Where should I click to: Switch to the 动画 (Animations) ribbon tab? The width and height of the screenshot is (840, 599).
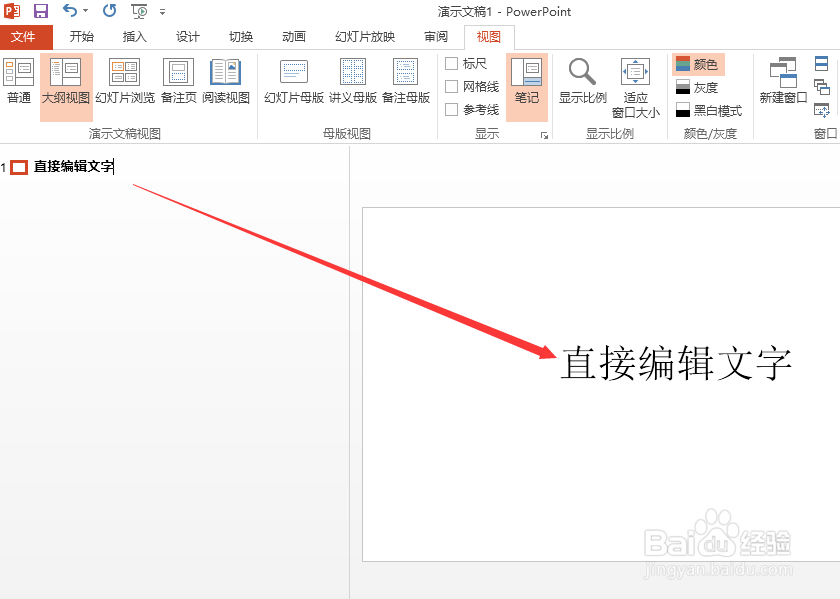(x=294, y=36)
